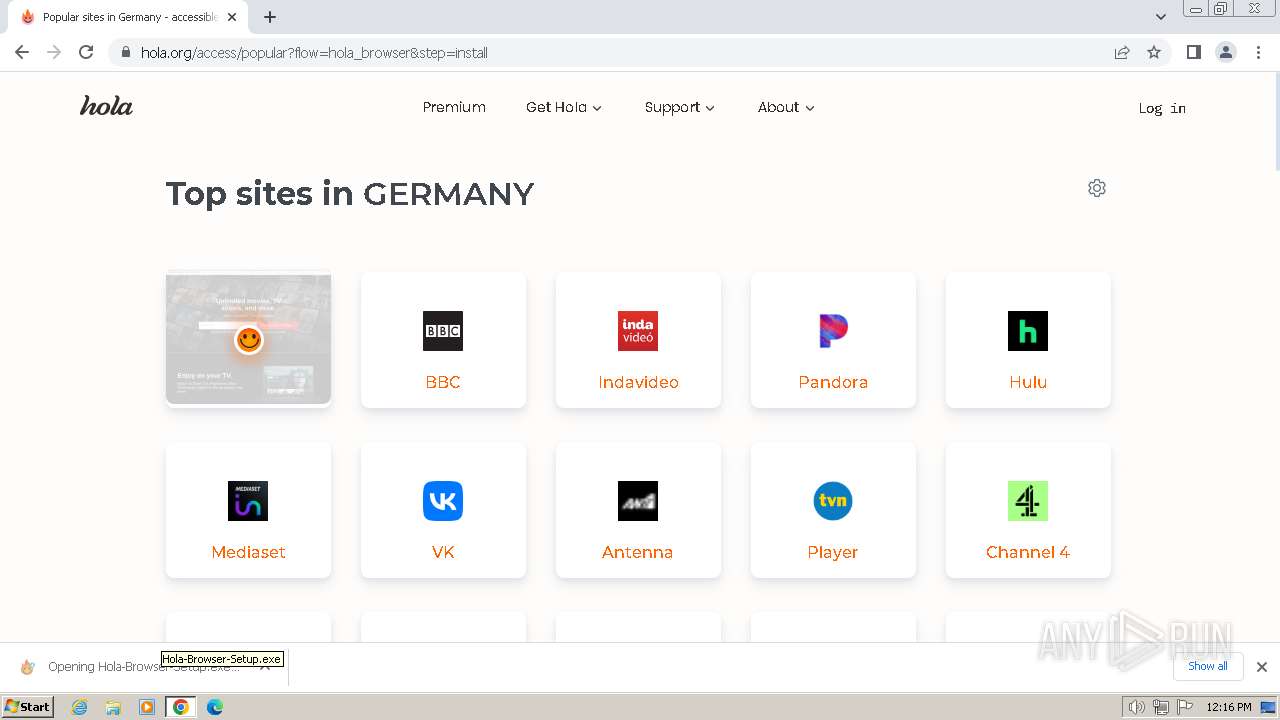Viewport: 1280px width, 720px height.
Task: Expand the Get Hola menu
Action: click(x=564, y=107)
